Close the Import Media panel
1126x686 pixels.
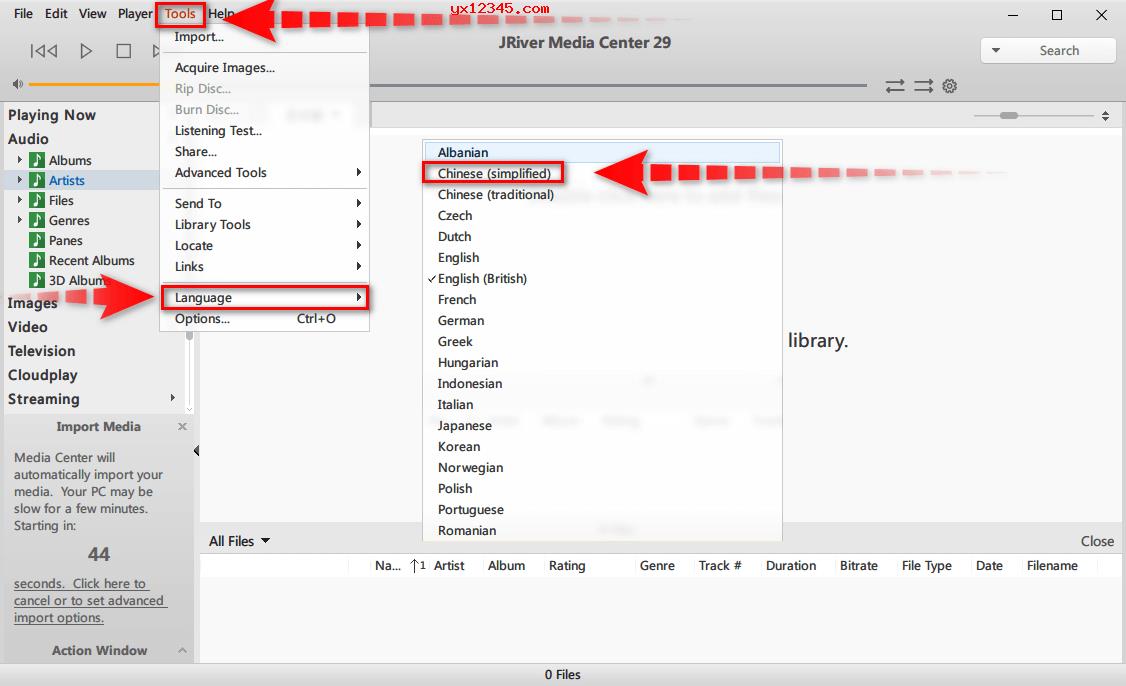click(182, 427)
